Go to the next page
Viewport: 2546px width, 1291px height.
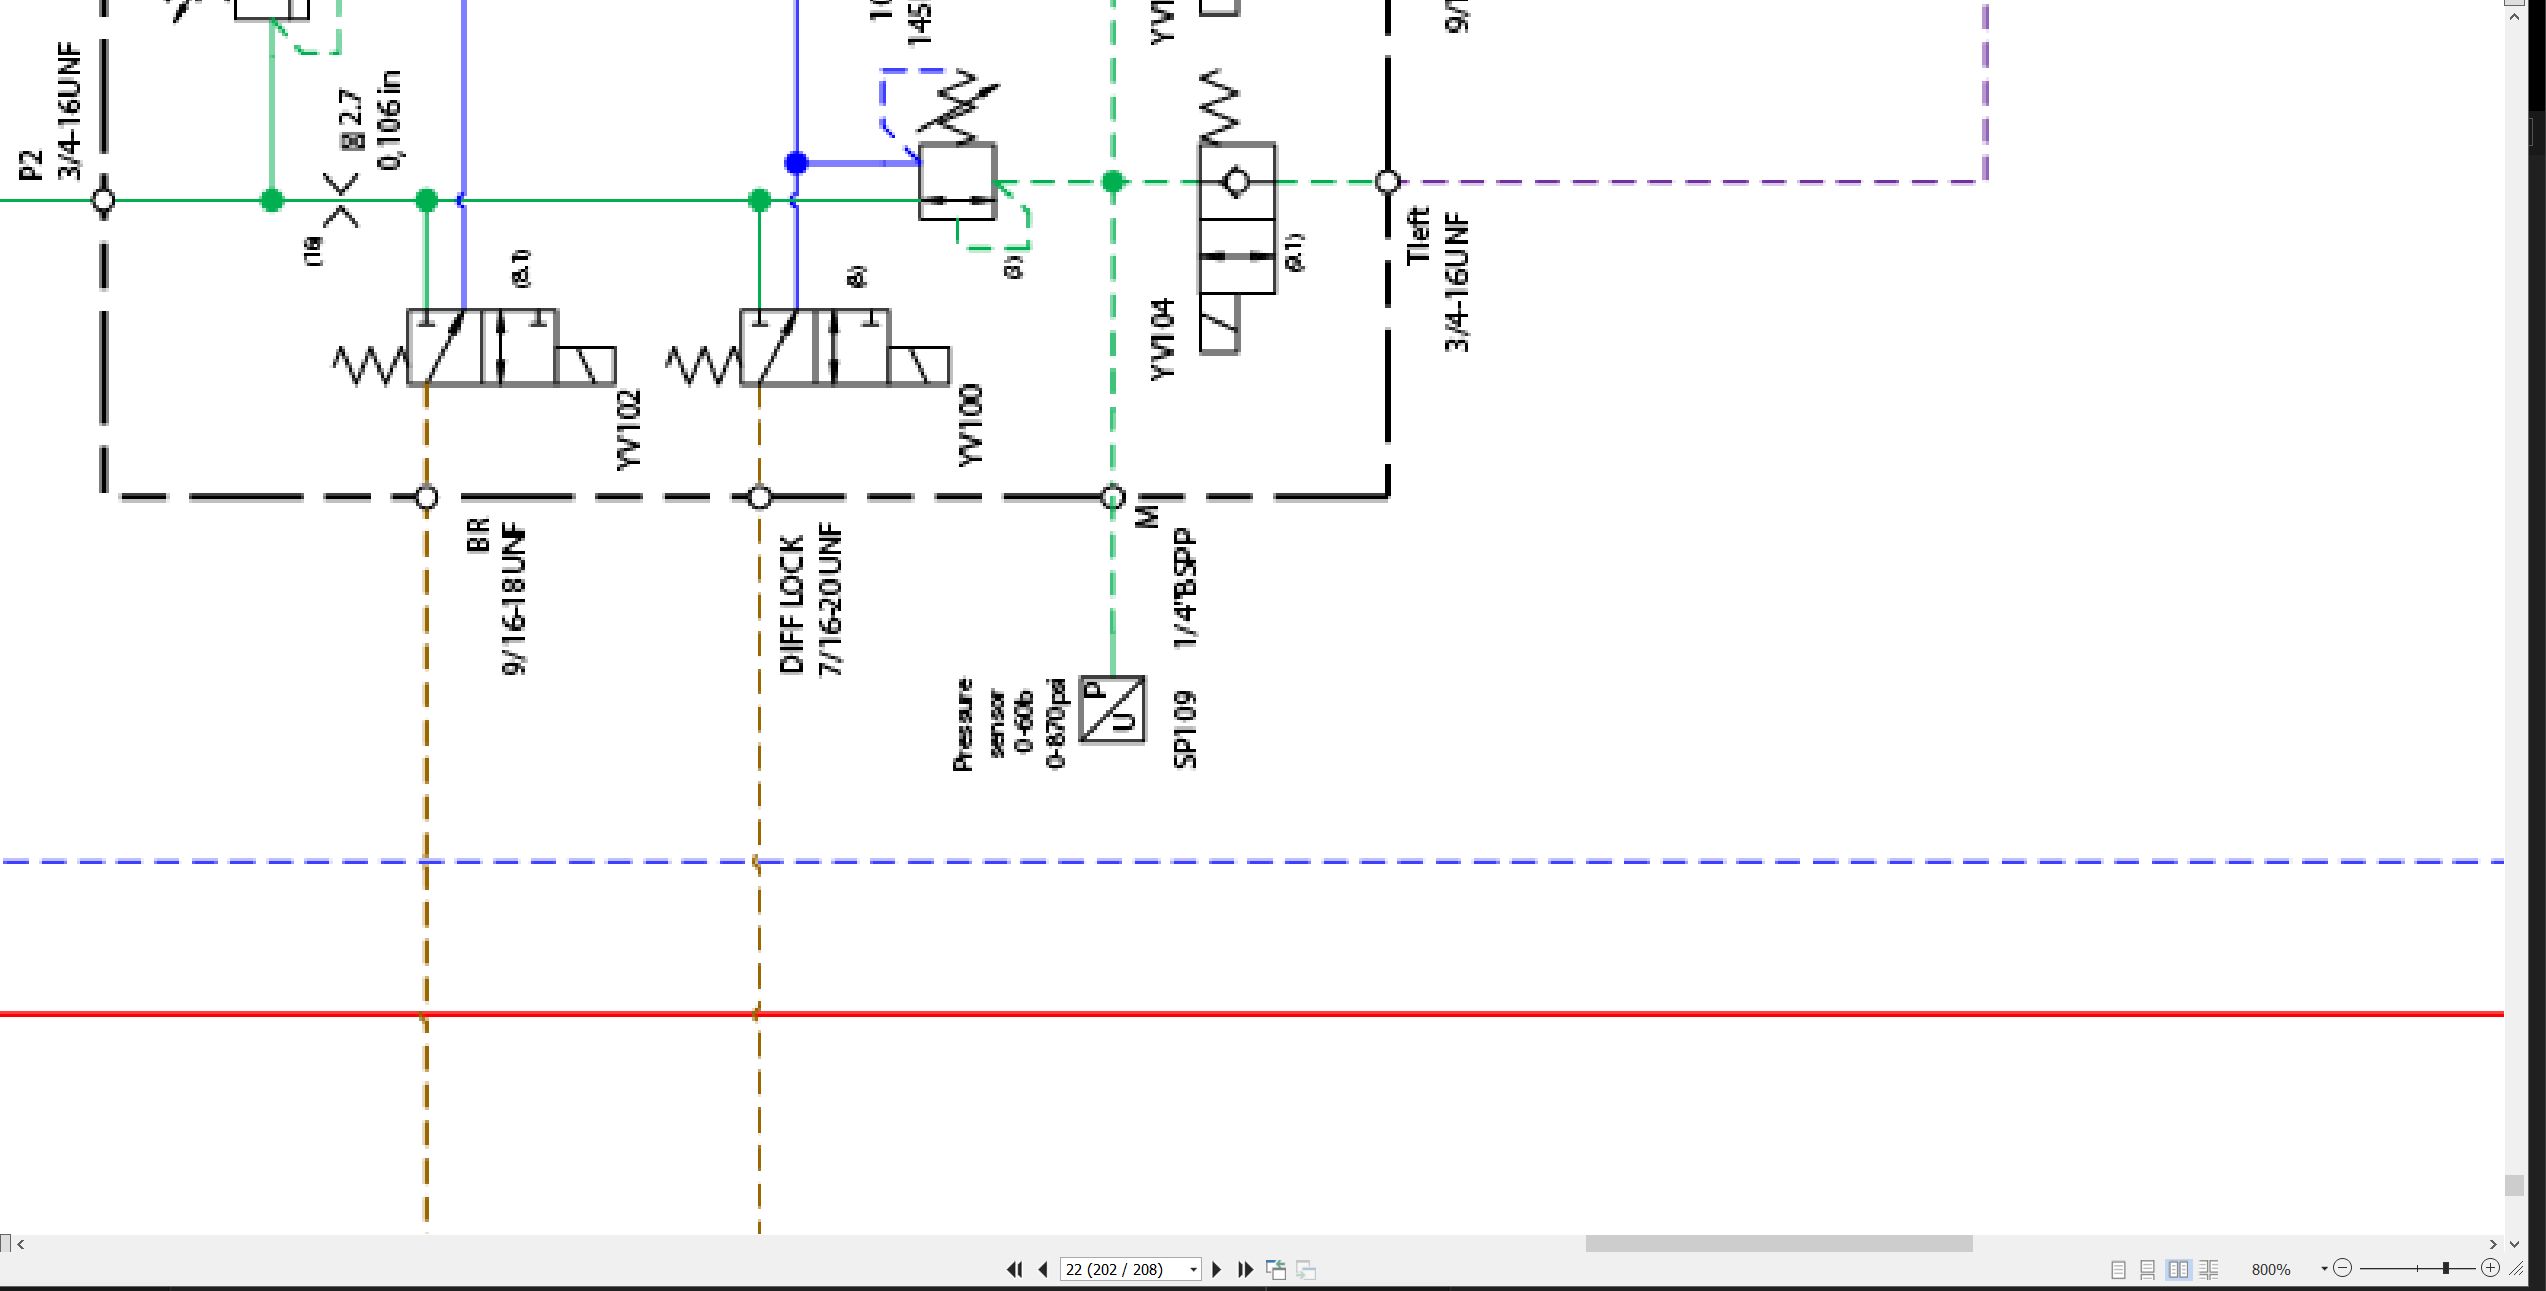click(1217, 1269)
